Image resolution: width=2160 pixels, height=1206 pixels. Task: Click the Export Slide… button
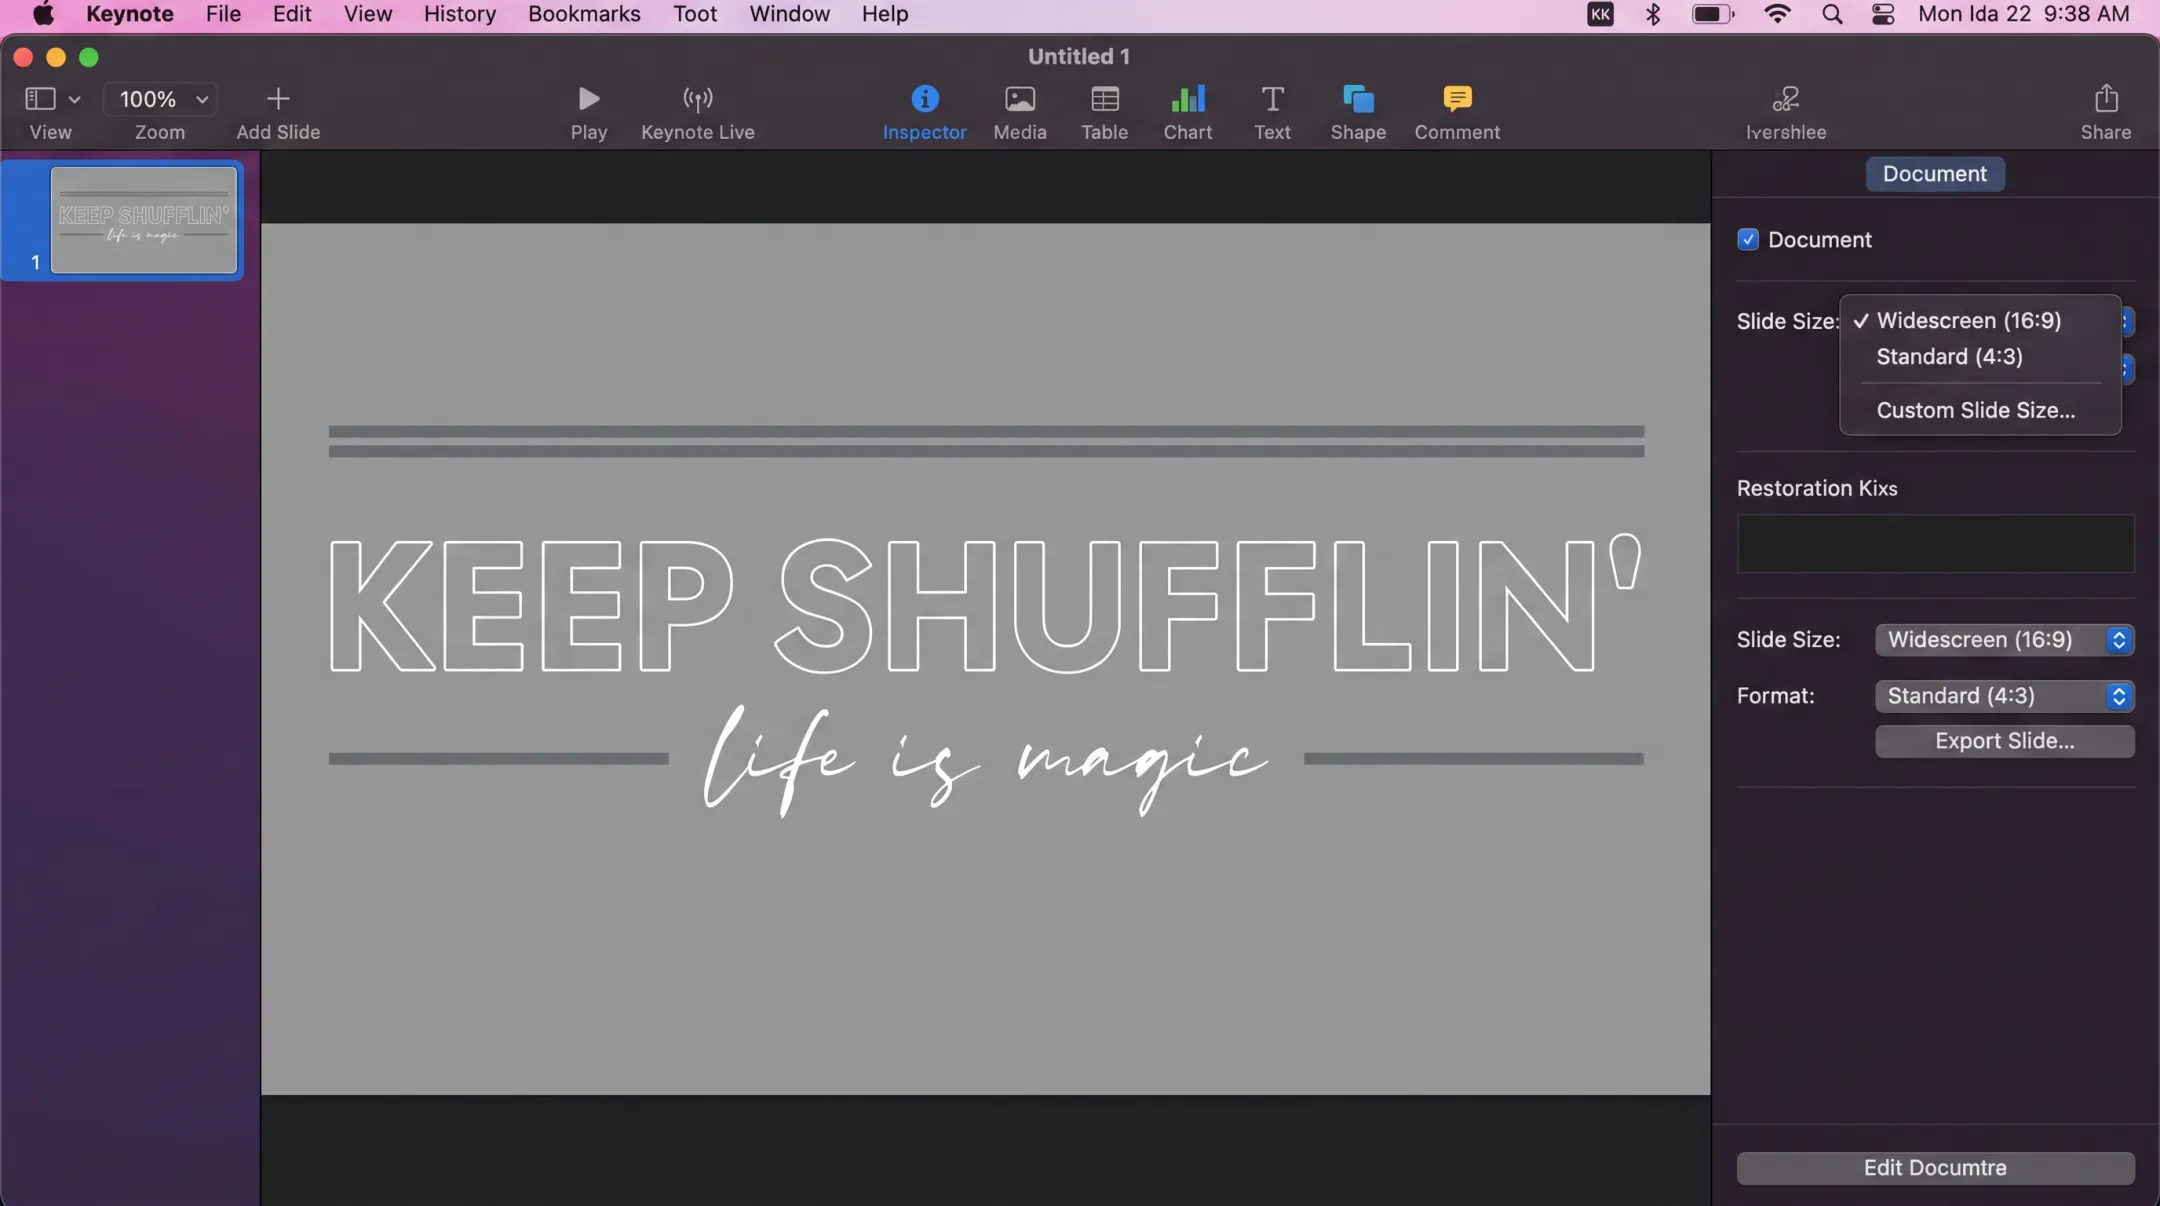[x=2005, y=741]
